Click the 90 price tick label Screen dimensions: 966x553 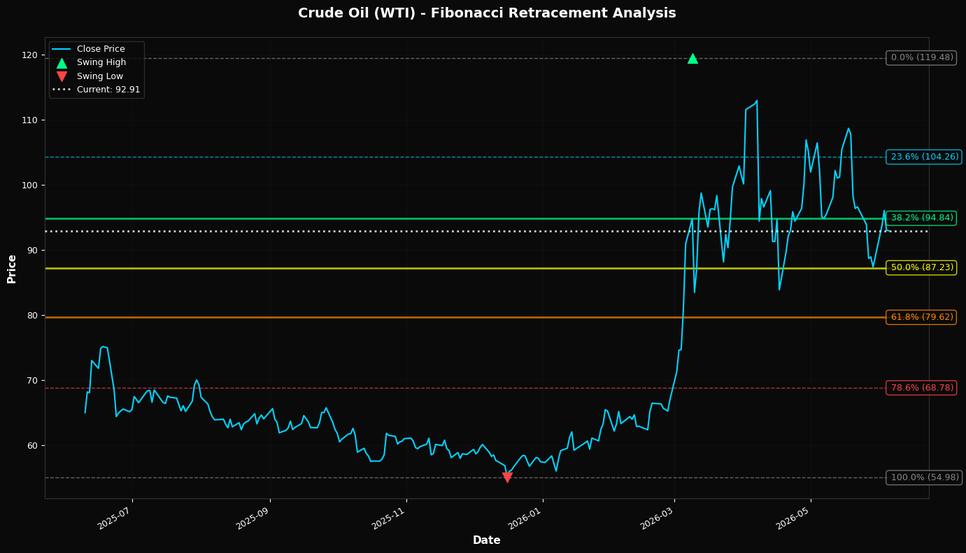[33, 251]
